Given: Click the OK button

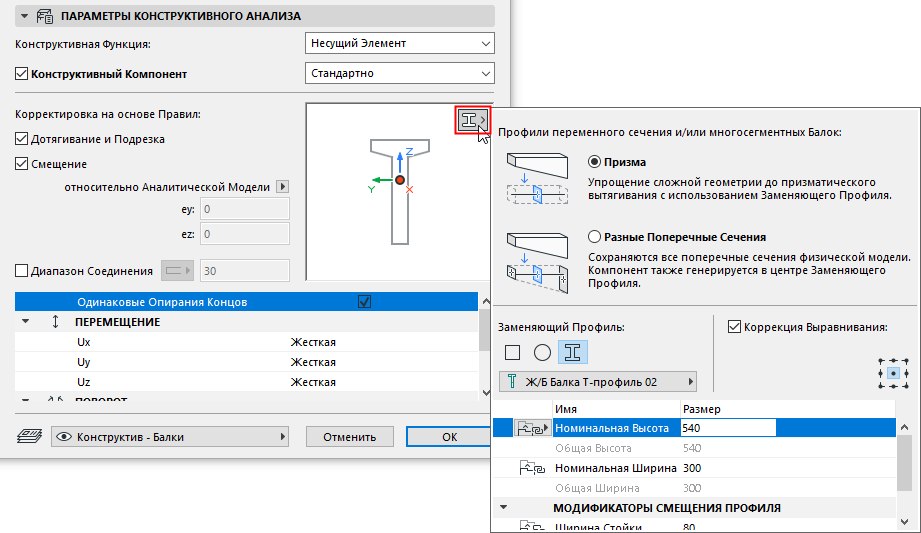Looking at the screenshot, I should pyautogui.click(x=449, y=437).
